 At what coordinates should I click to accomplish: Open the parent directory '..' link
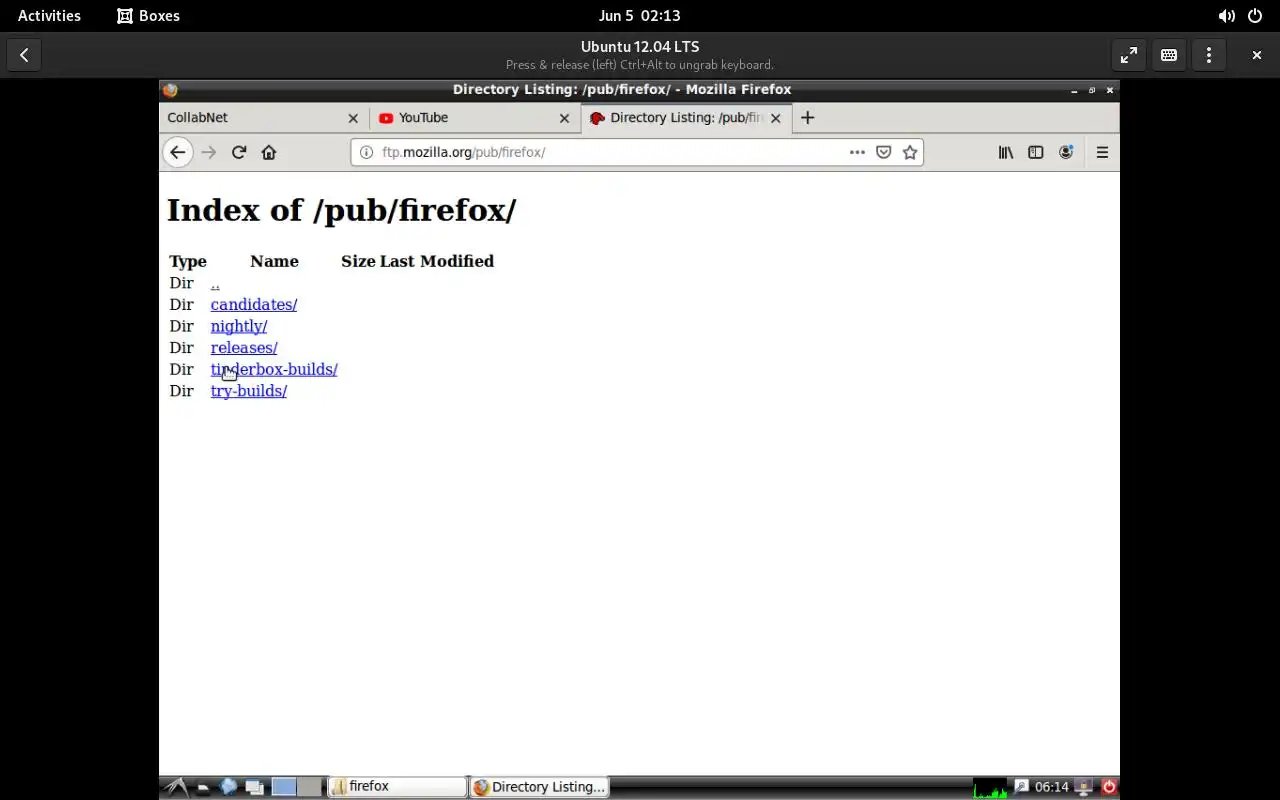pos(215,283)
